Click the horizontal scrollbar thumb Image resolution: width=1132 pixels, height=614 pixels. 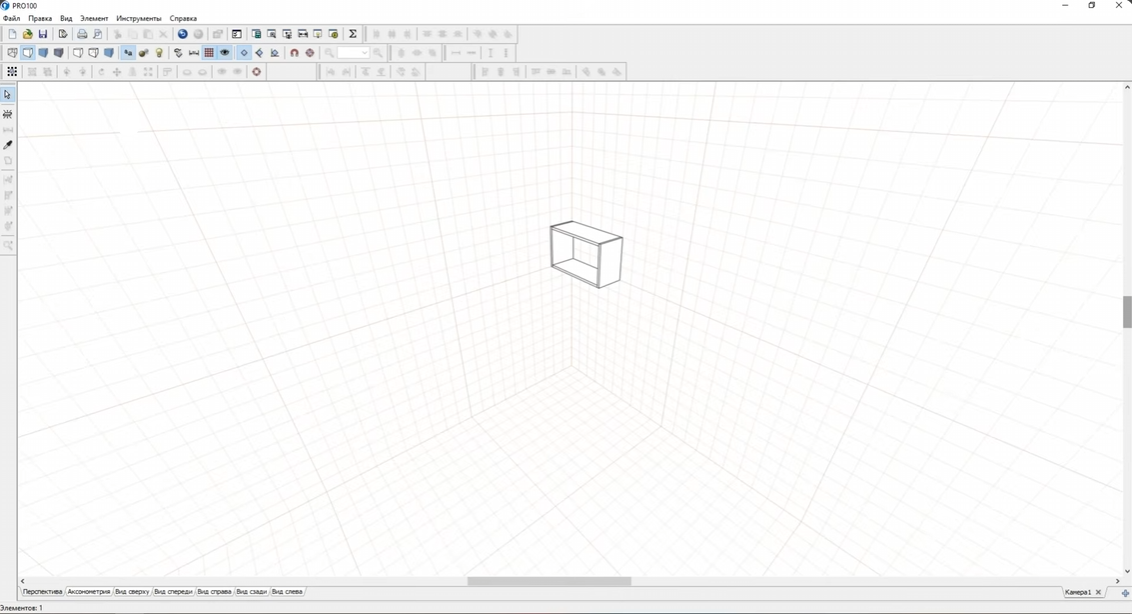point(549,581)
